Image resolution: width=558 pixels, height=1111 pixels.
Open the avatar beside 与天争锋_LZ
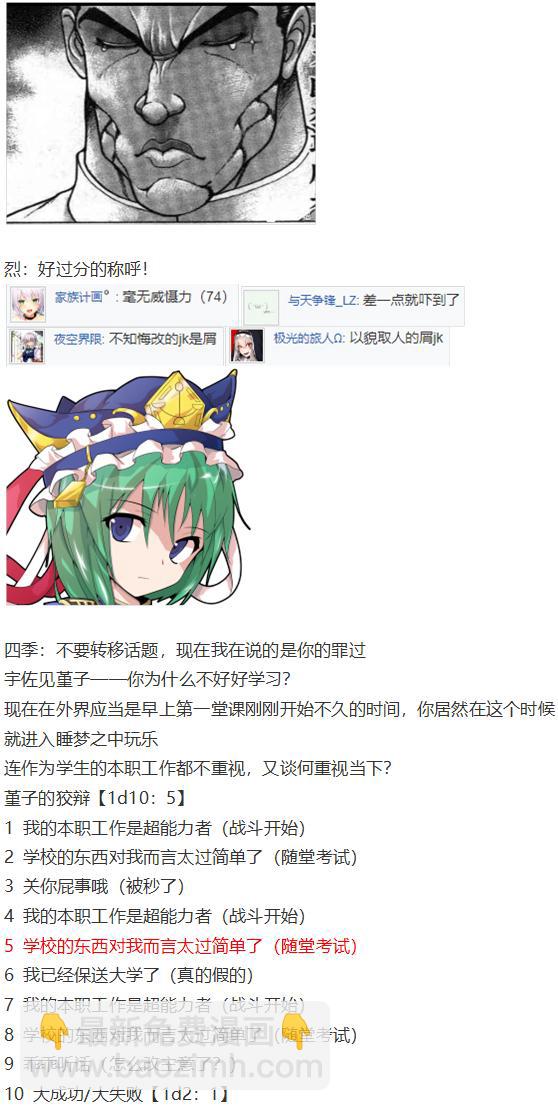[261, 305]
